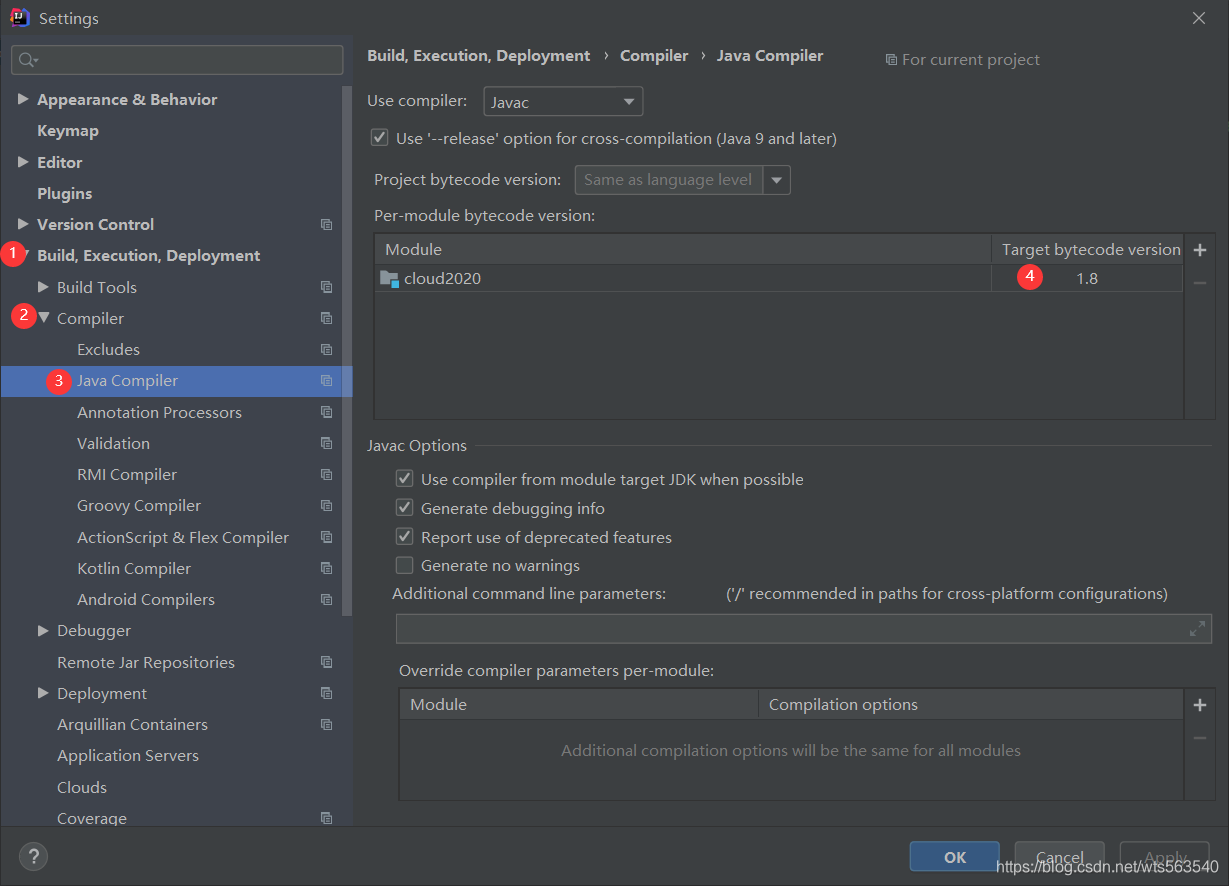
Task: Click the project-level icon beside Annotation Processors
Action: click(x=326, y=412)
